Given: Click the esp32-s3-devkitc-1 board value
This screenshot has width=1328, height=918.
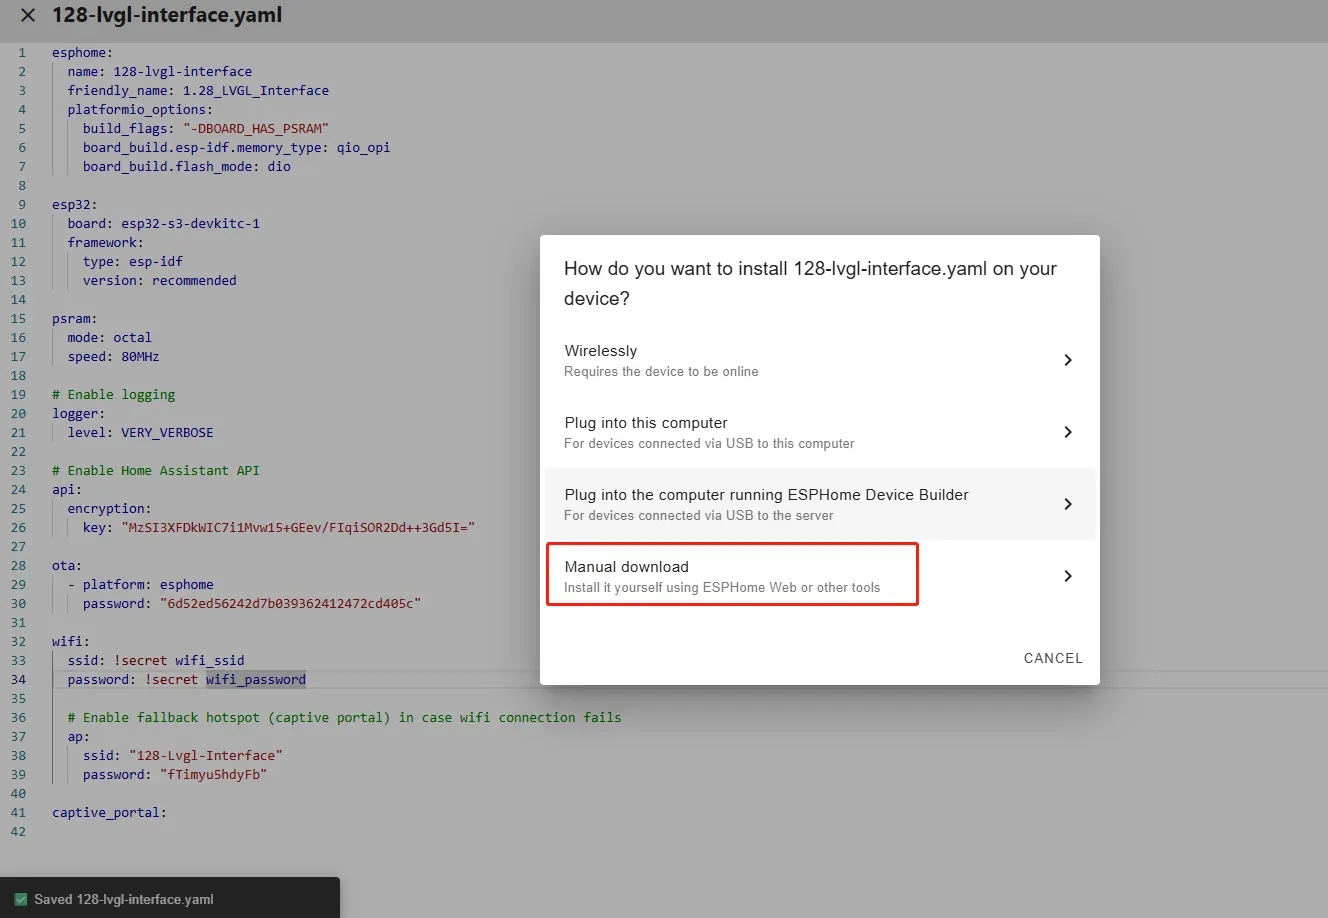Looking at the screenshot, I should tap(190, 224).
